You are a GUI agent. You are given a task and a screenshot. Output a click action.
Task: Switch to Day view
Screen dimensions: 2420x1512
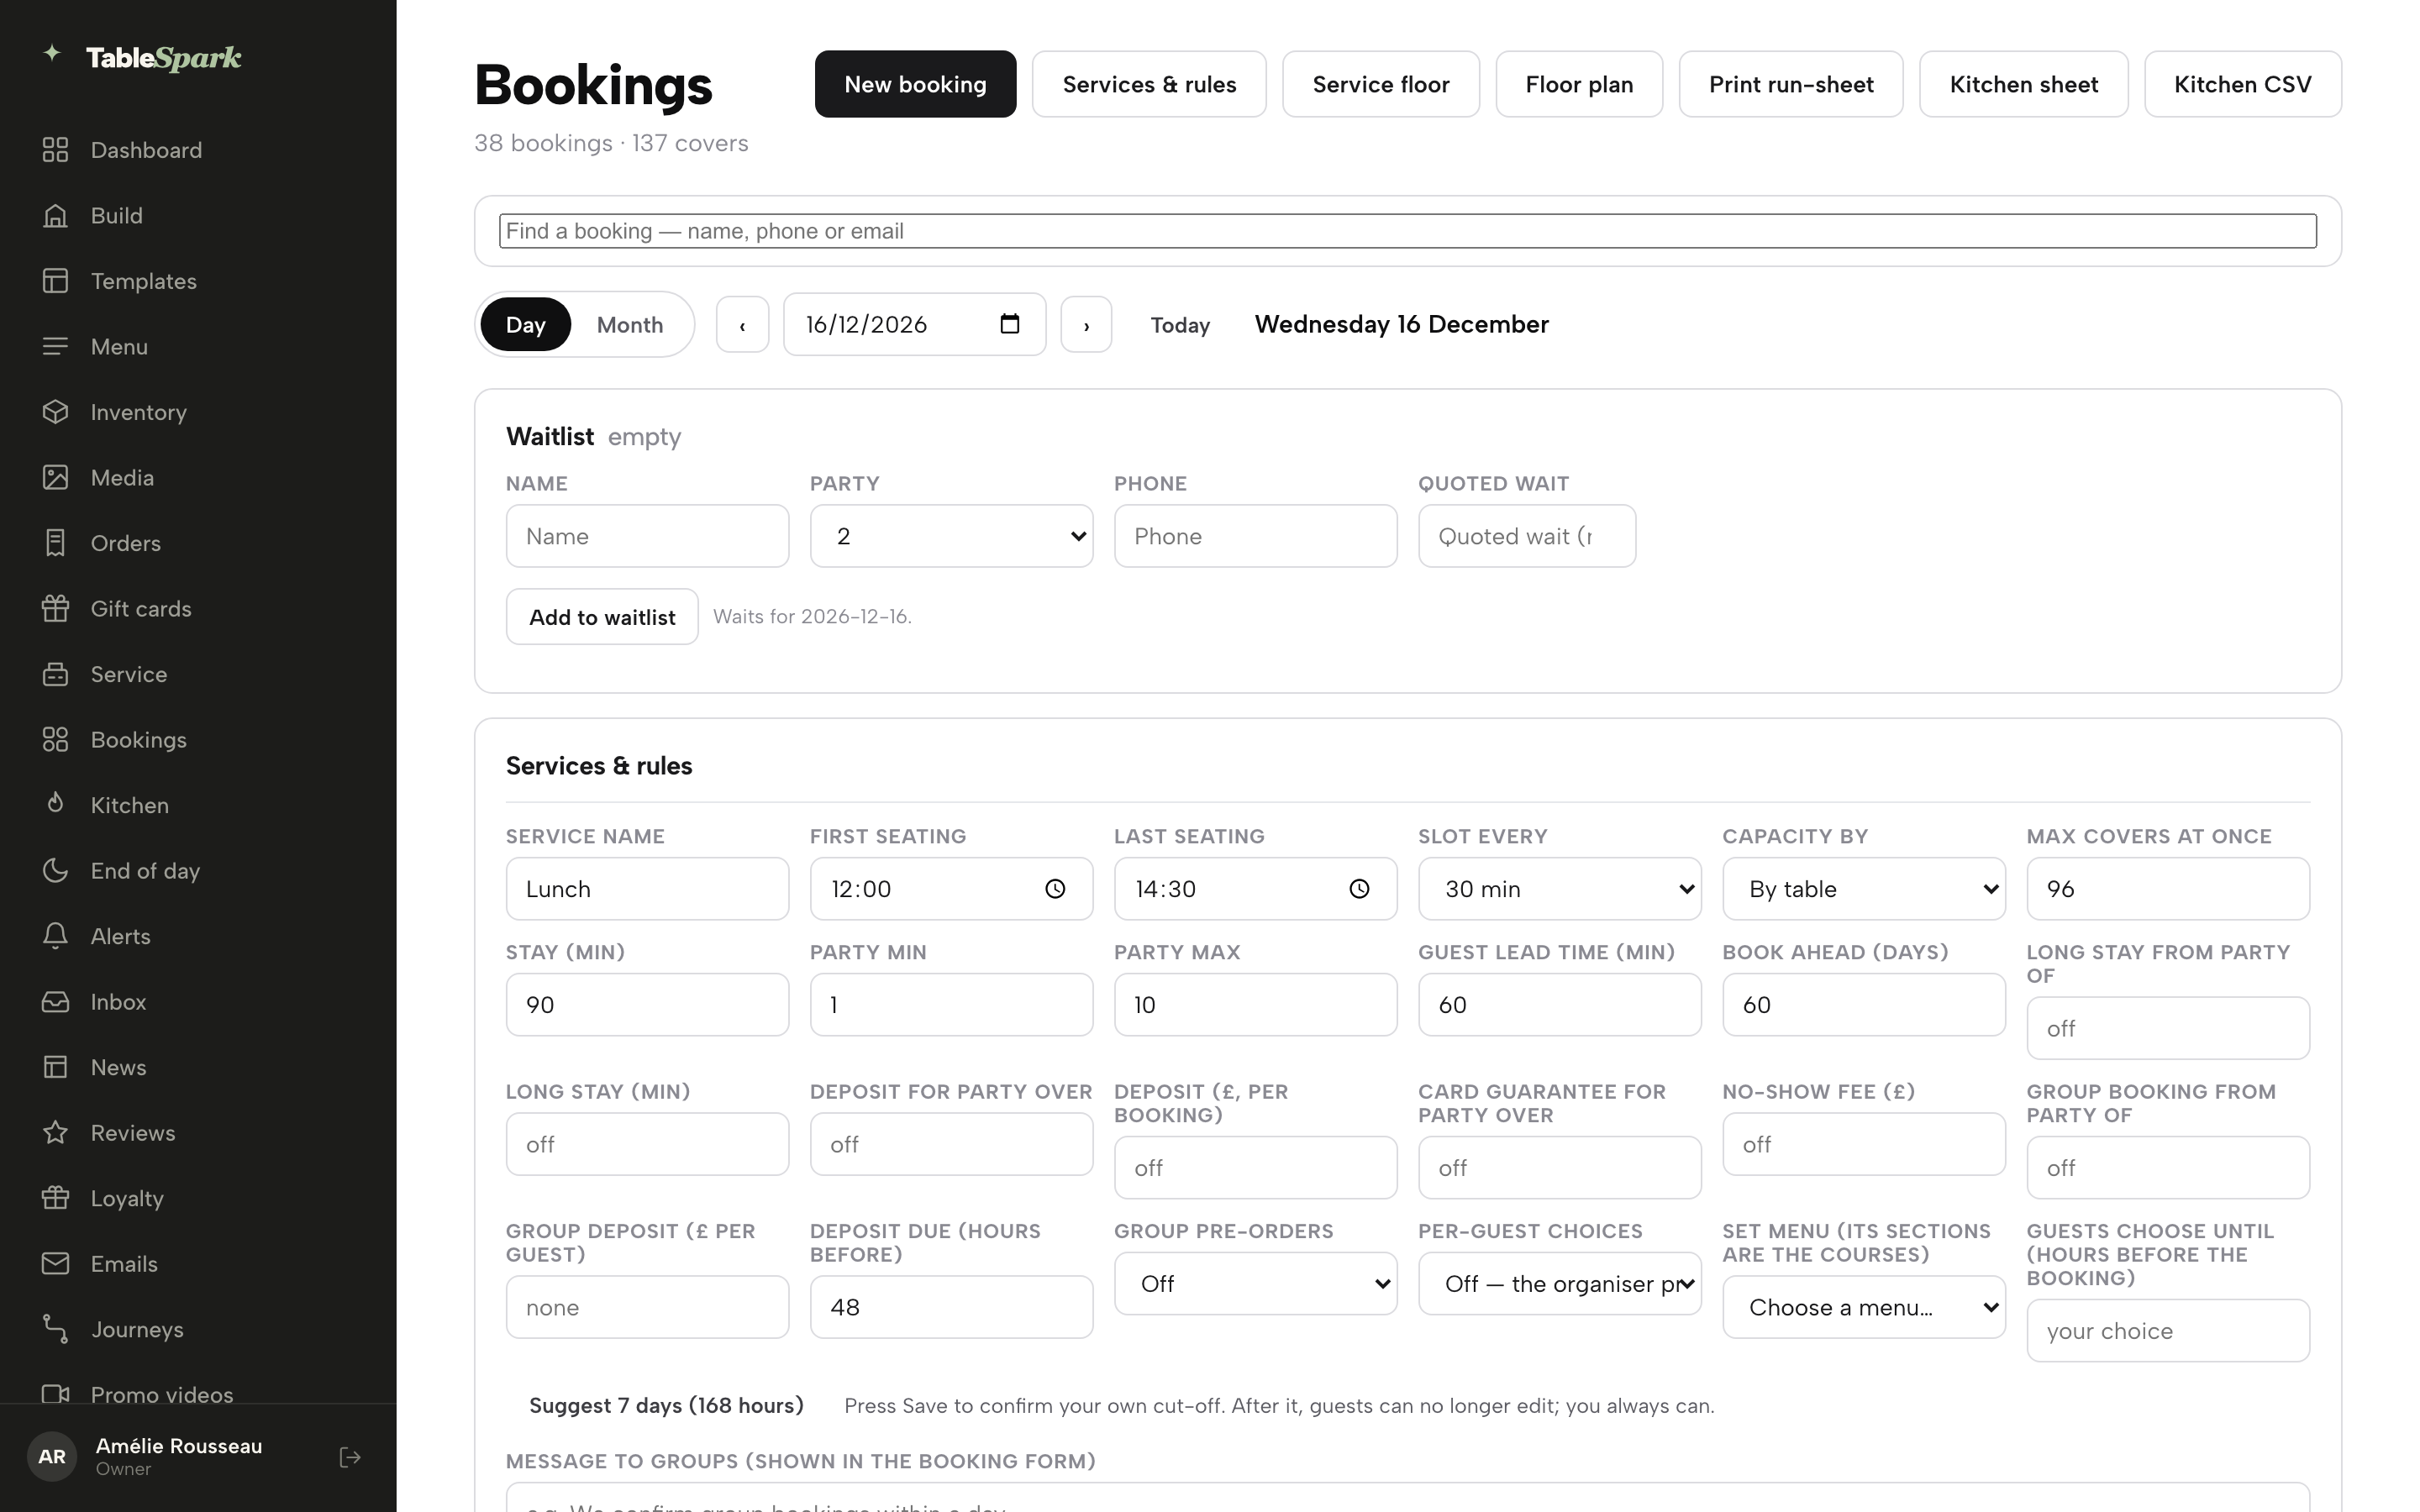[525, 324]
